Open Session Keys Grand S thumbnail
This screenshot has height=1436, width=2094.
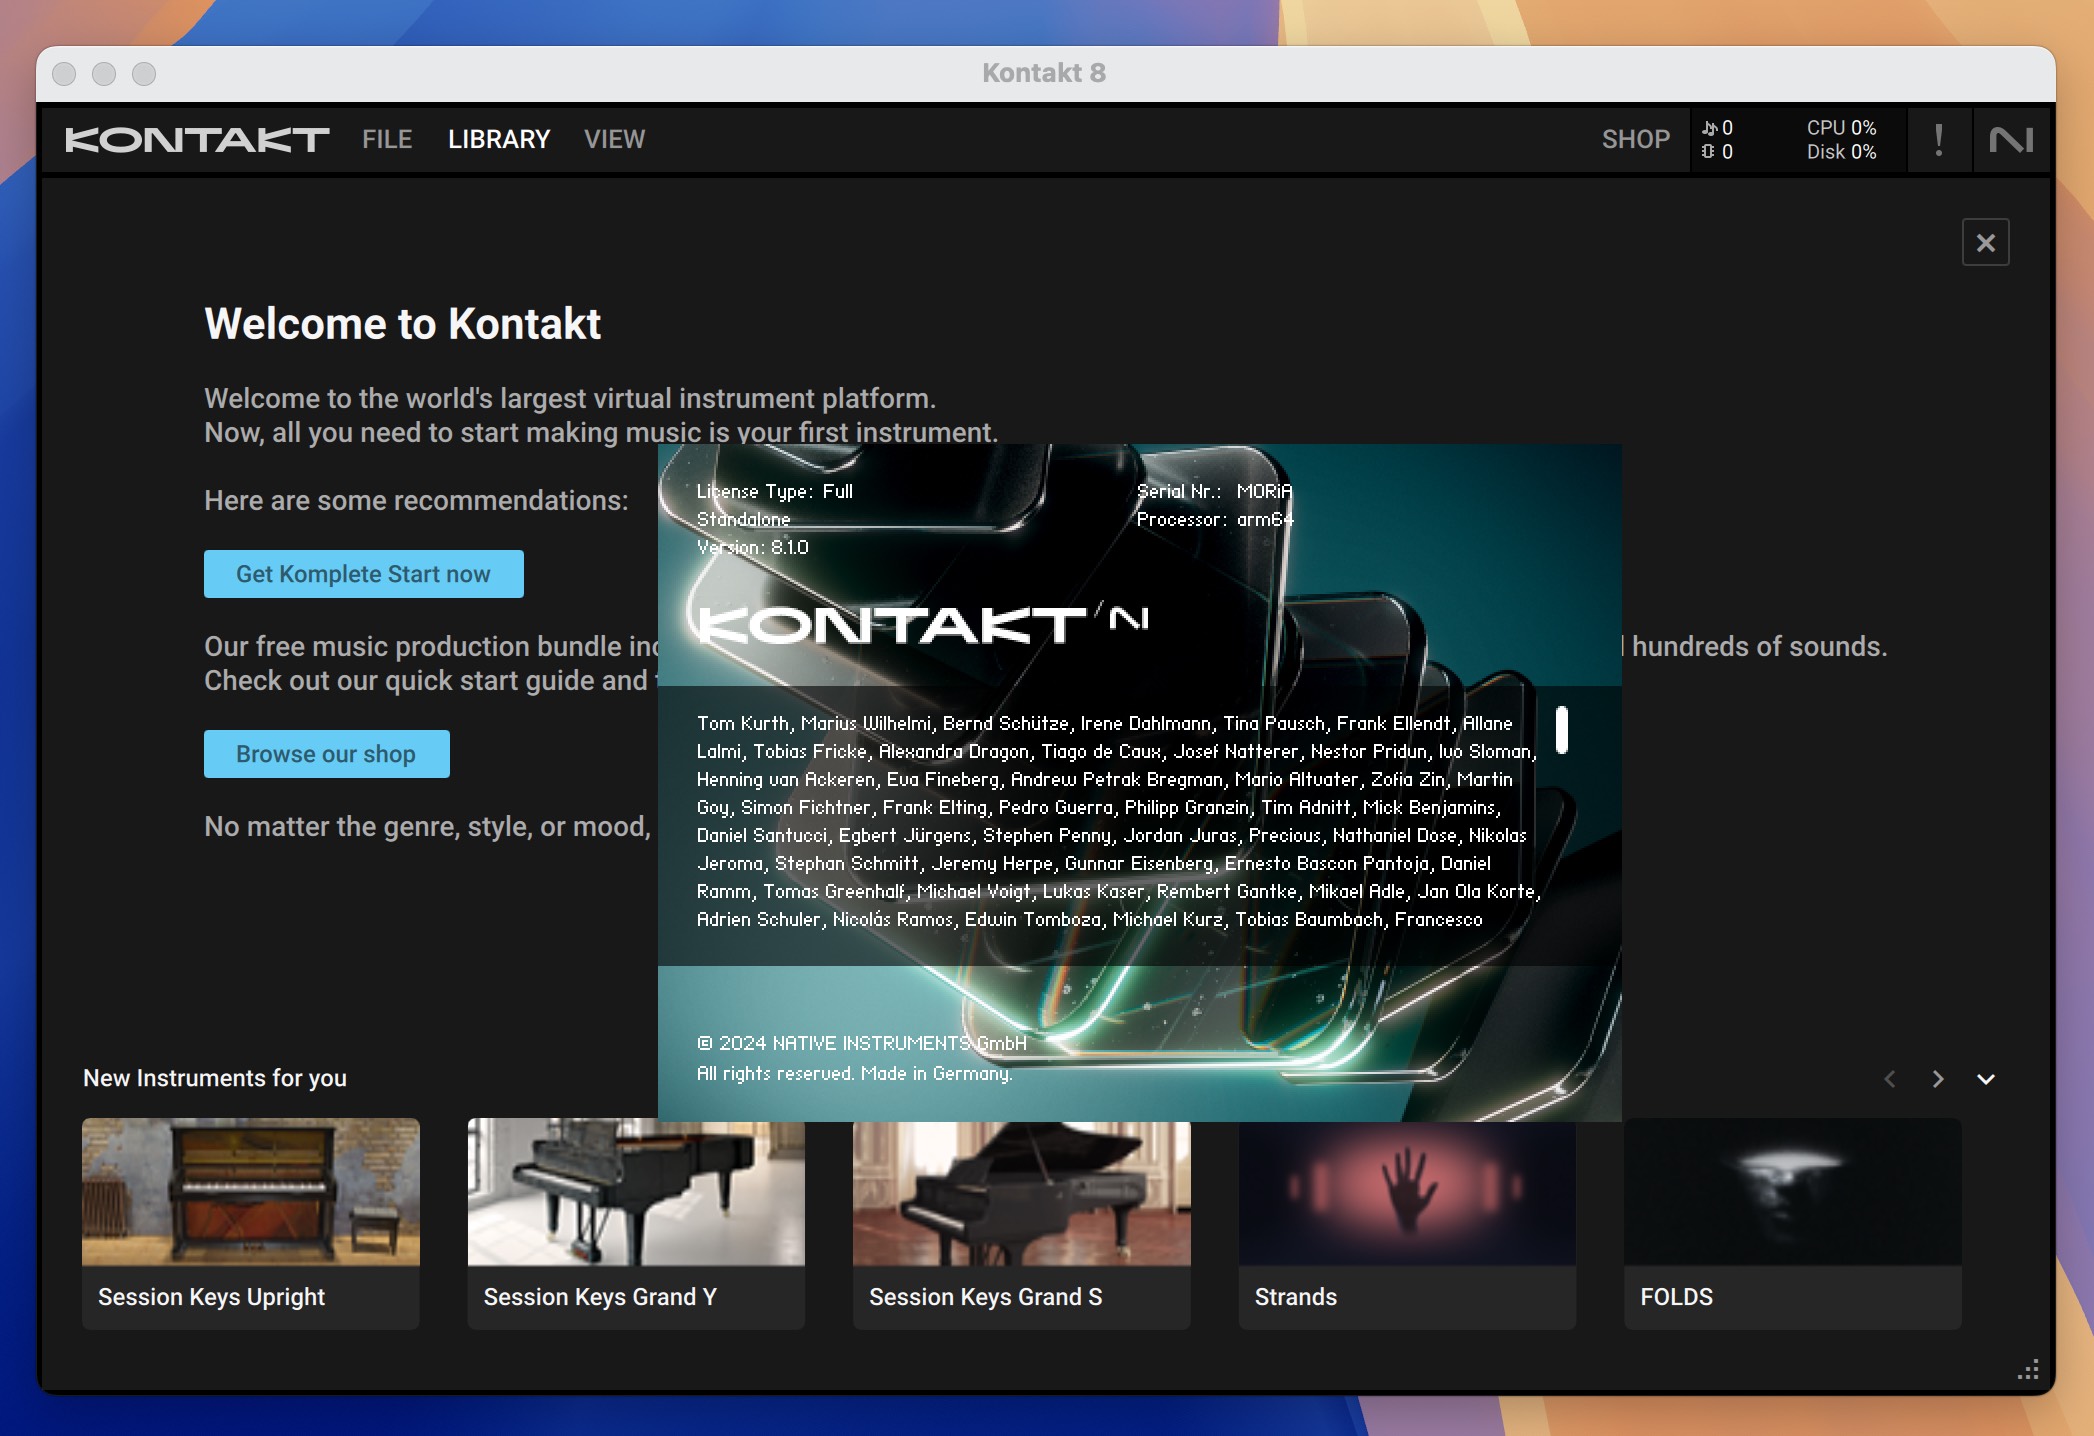click(1022, 1194)
